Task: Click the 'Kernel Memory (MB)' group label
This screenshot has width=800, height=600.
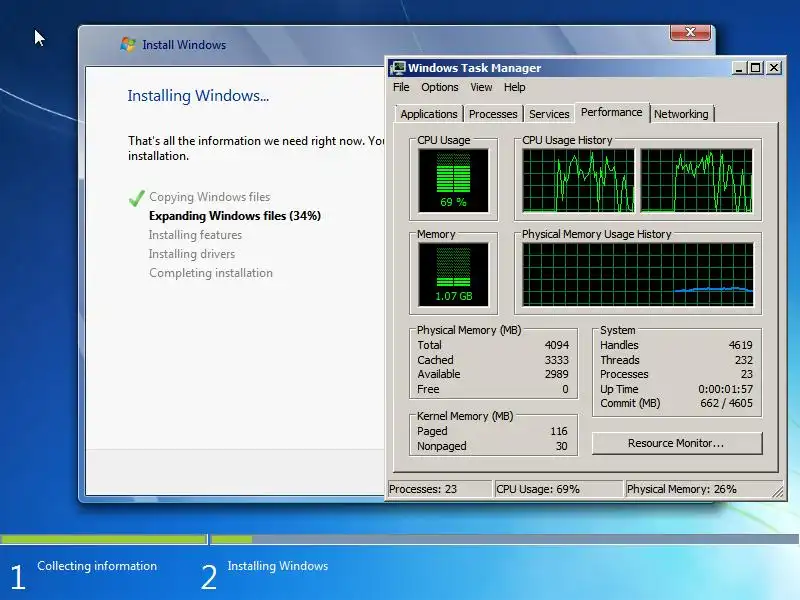Action: click(x=465, y=416)
